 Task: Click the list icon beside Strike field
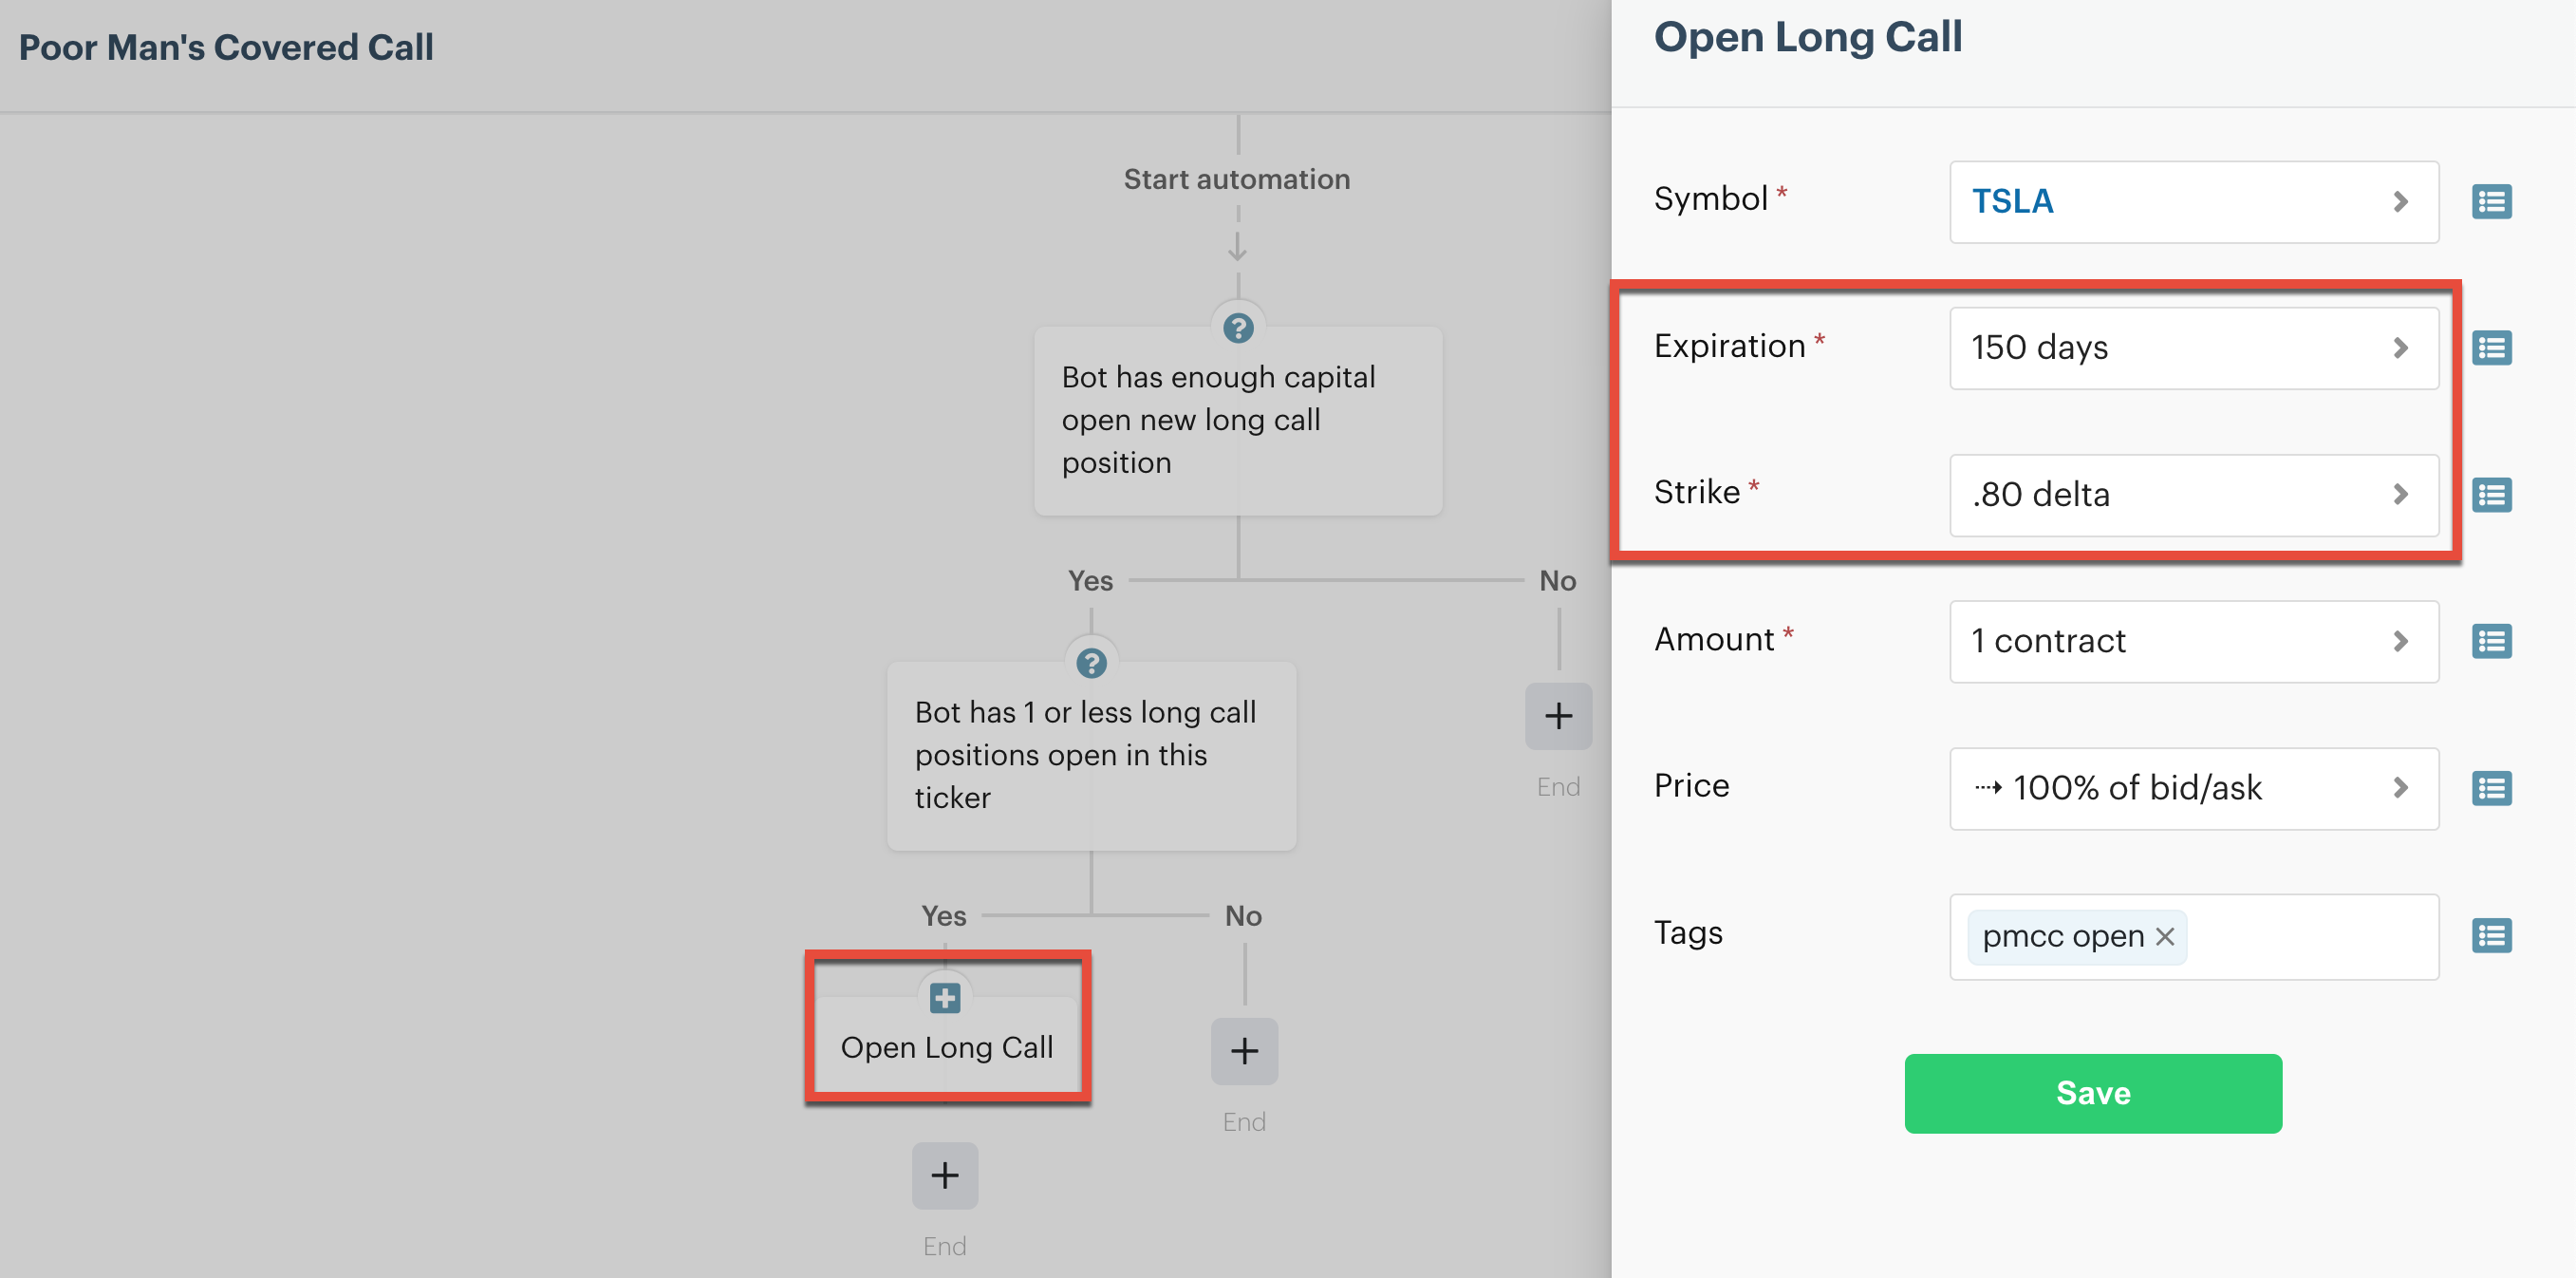point(2491,495)
